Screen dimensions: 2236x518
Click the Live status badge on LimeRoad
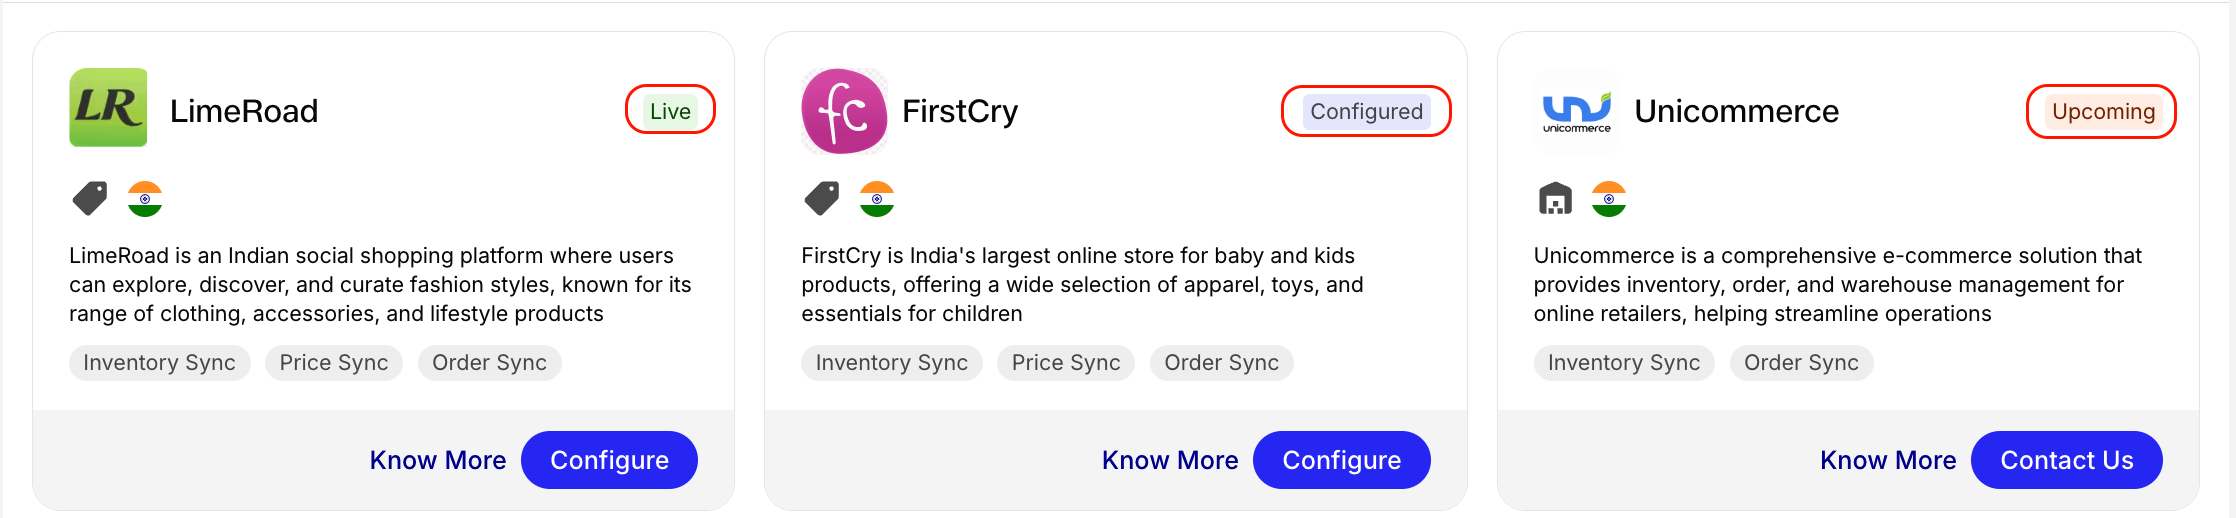[670, 110]
